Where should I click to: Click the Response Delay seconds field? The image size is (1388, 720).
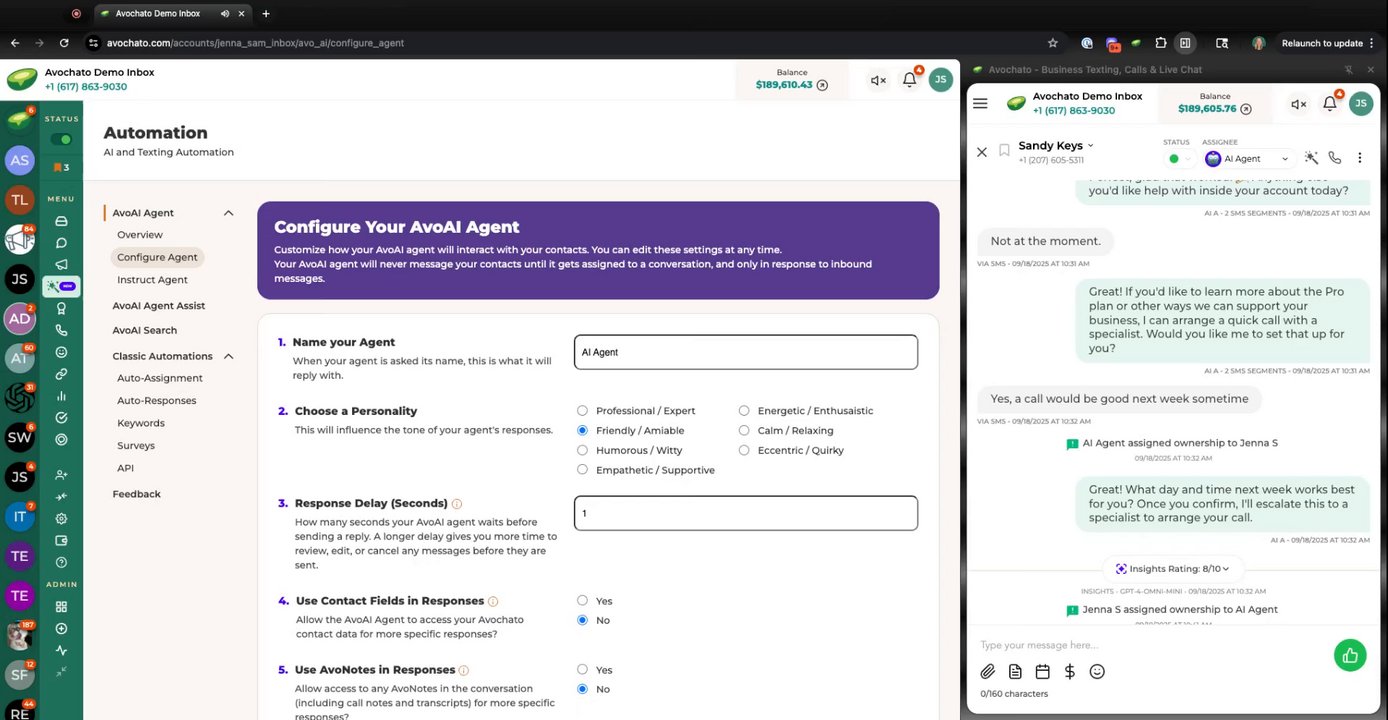746,513
